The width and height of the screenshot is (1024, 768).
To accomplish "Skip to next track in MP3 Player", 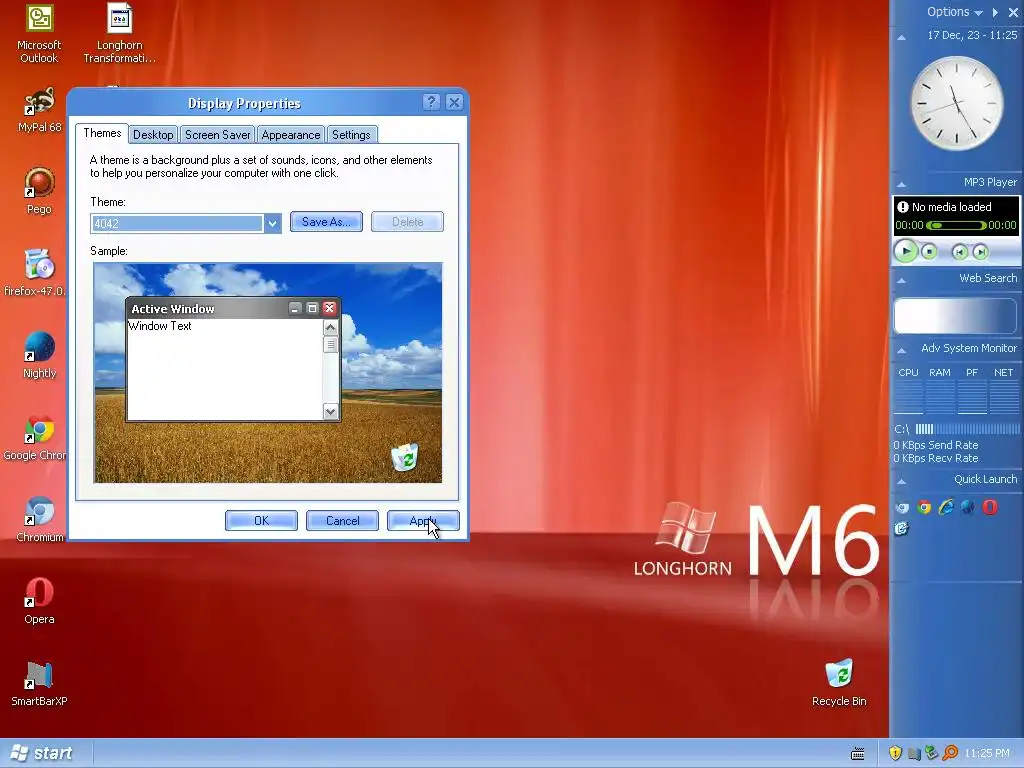I will (980, 252).
